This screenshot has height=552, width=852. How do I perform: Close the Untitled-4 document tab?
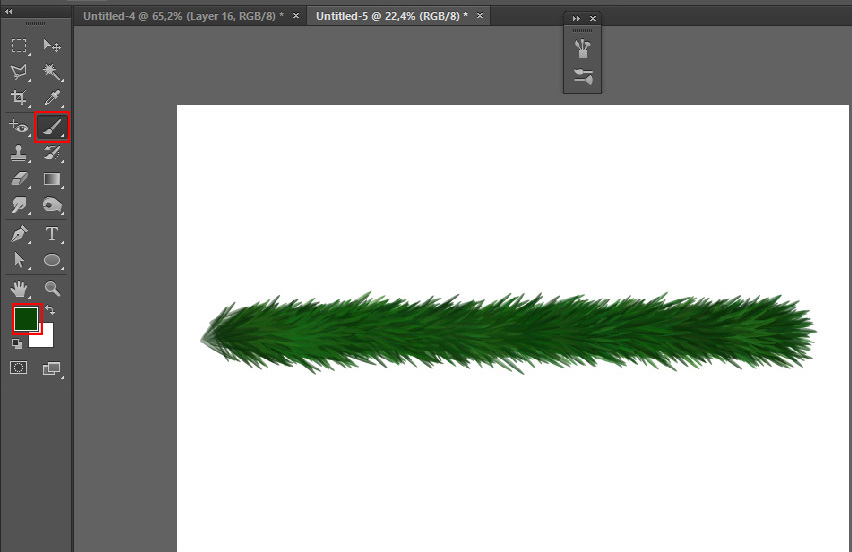point(295,16)
